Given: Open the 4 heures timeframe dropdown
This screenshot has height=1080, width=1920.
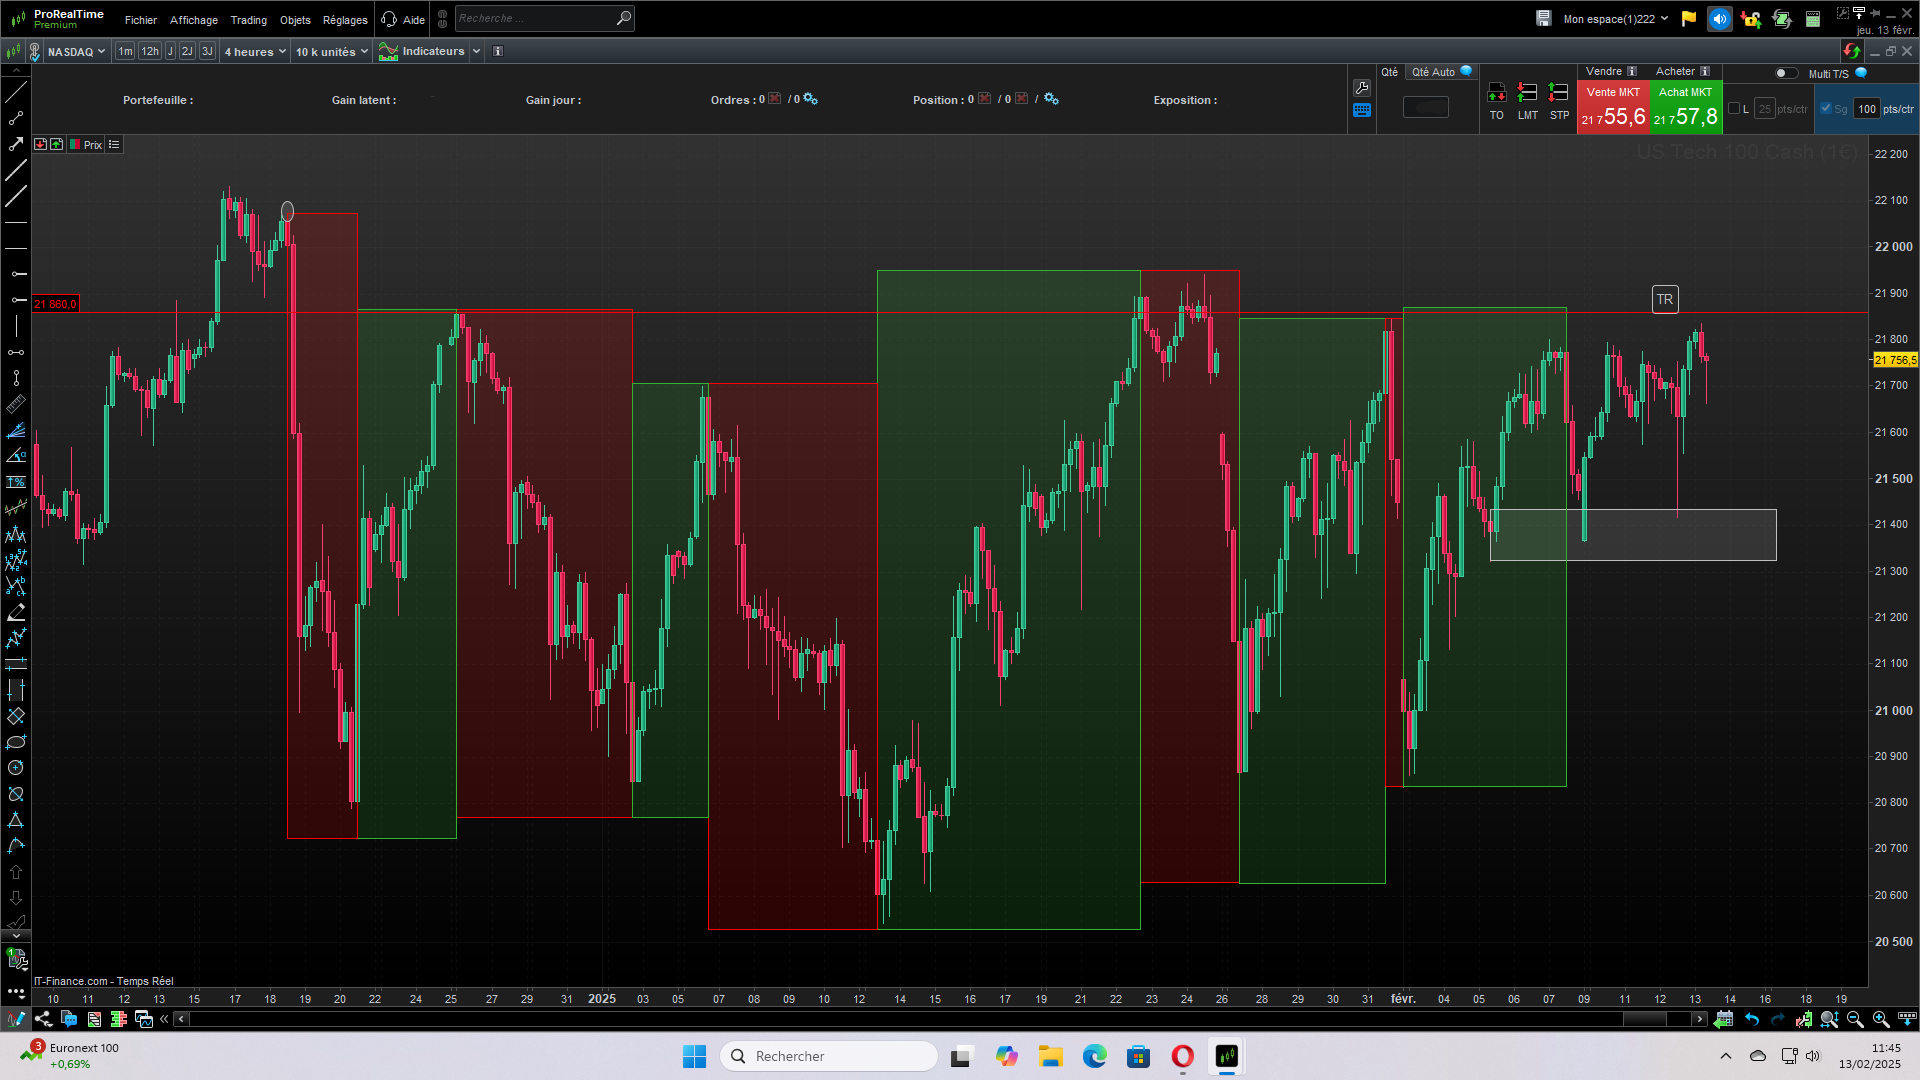Looking at the screenshot, I should (255, 52).
